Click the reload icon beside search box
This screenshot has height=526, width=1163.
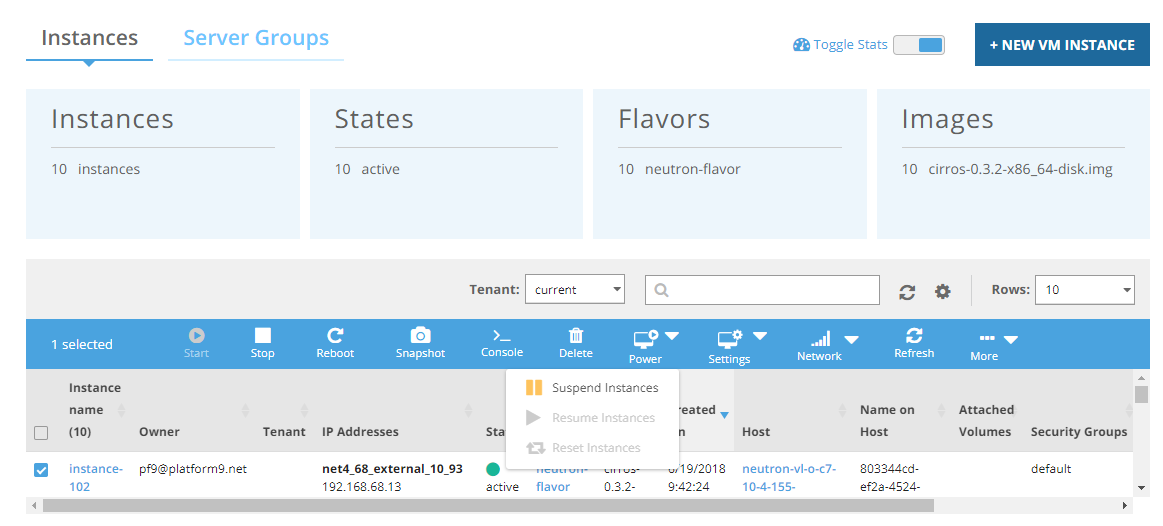point(907,291)
